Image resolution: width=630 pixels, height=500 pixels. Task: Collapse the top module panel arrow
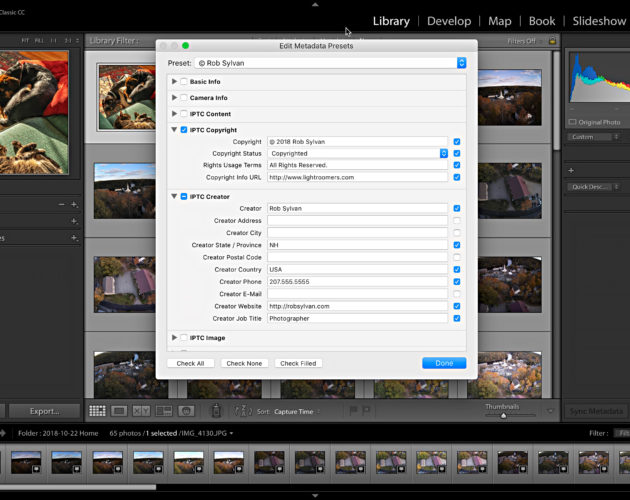tap(315, 4)
